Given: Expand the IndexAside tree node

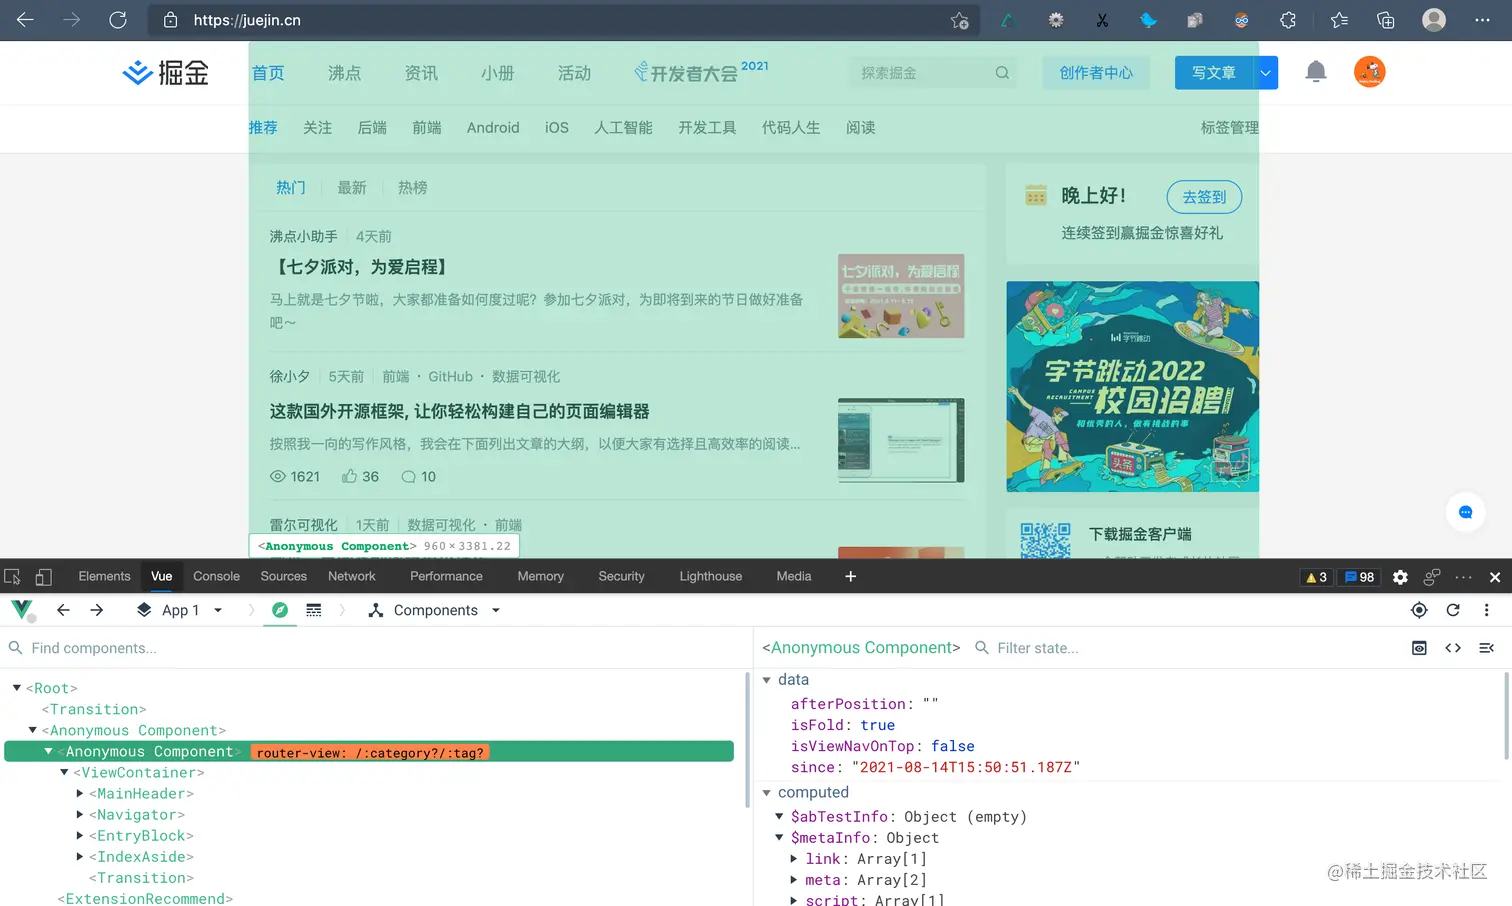Looking at the screenshot, I should pyautogui.click(x=80, y=856).
